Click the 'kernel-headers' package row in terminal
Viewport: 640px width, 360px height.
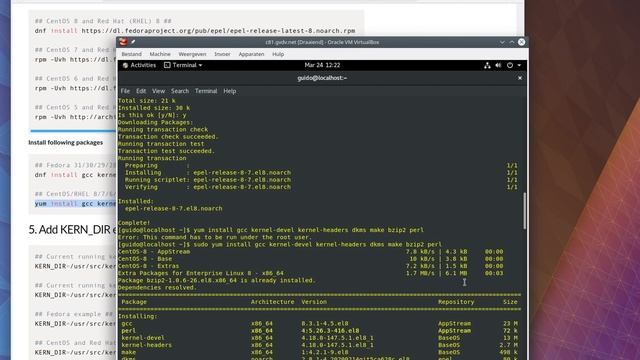tap(319, 345)
